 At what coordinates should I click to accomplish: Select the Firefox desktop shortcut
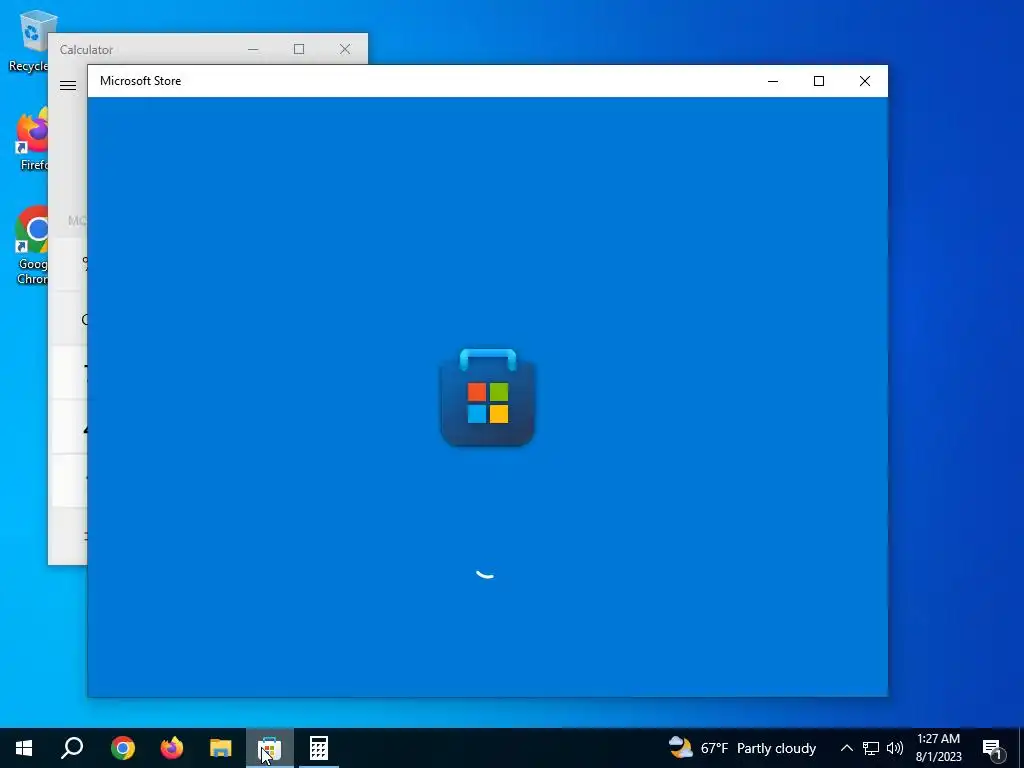(x=31, y=138)
